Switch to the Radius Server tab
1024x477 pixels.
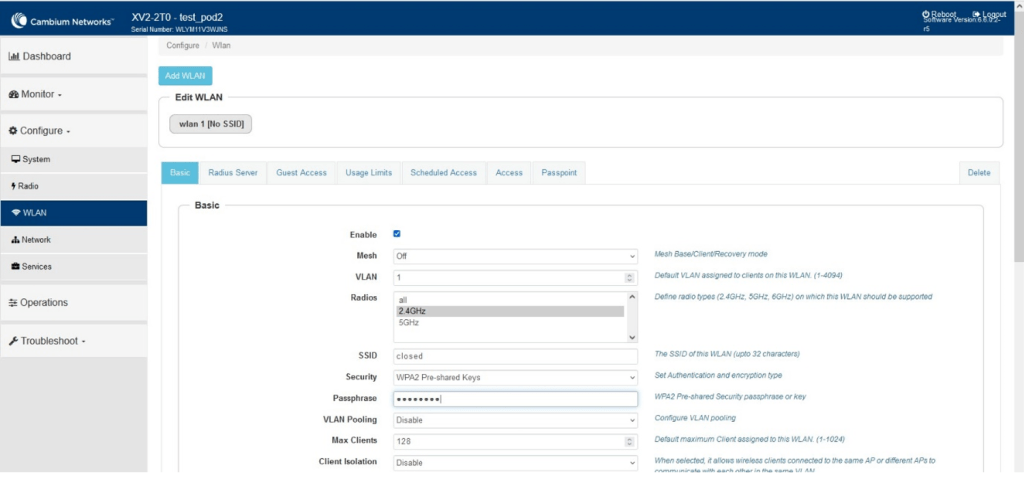point(233,173)
